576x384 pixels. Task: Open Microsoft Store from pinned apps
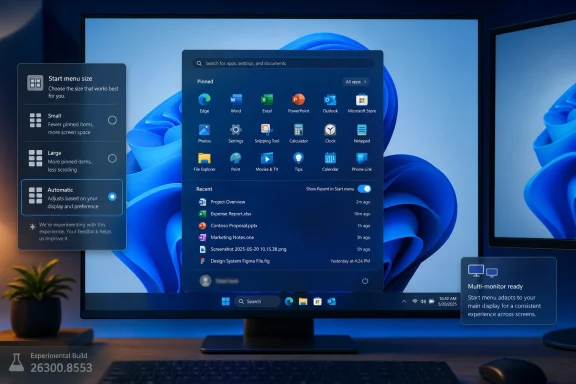coord(362,103)
